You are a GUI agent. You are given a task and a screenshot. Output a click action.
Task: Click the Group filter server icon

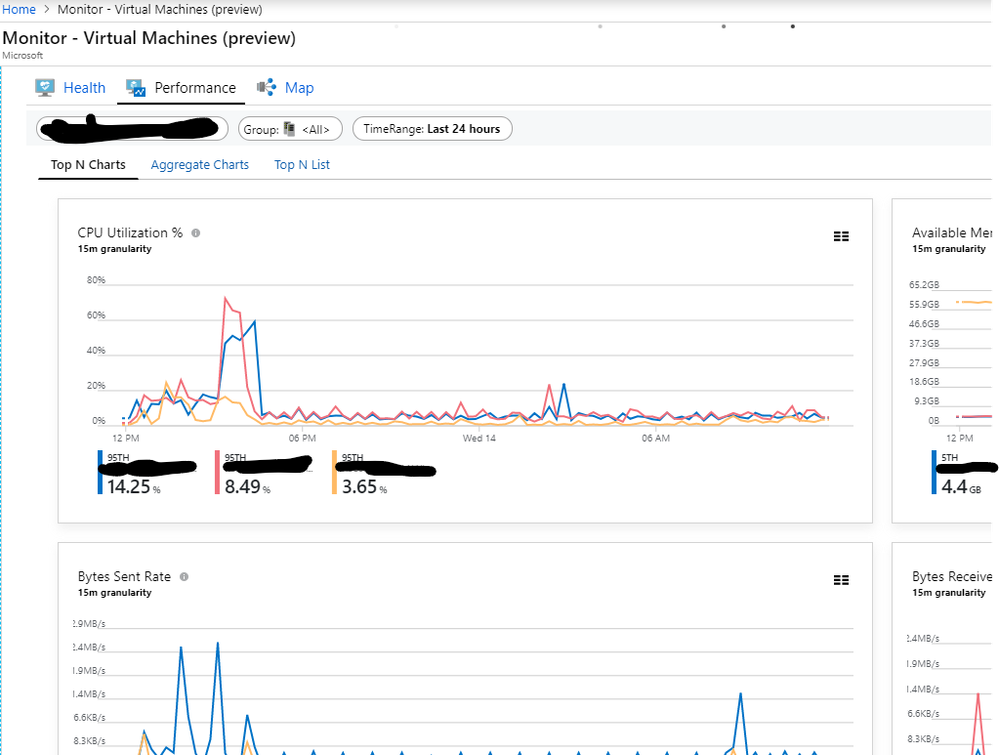pyautogui.click(x=289, y=129)
